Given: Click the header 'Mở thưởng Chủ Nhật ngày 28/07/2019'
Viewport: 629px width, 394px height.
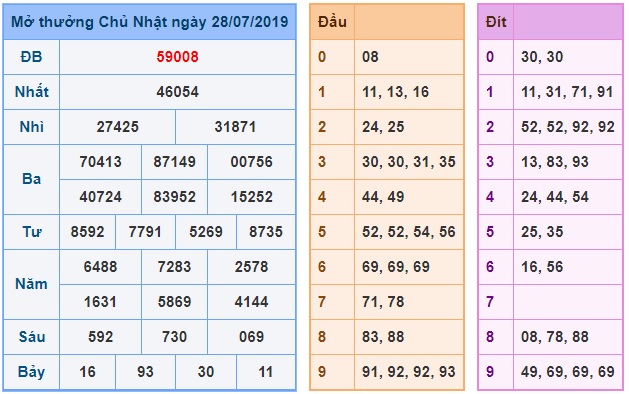Looking at the screenshot, I should click(x=150, y=22).
